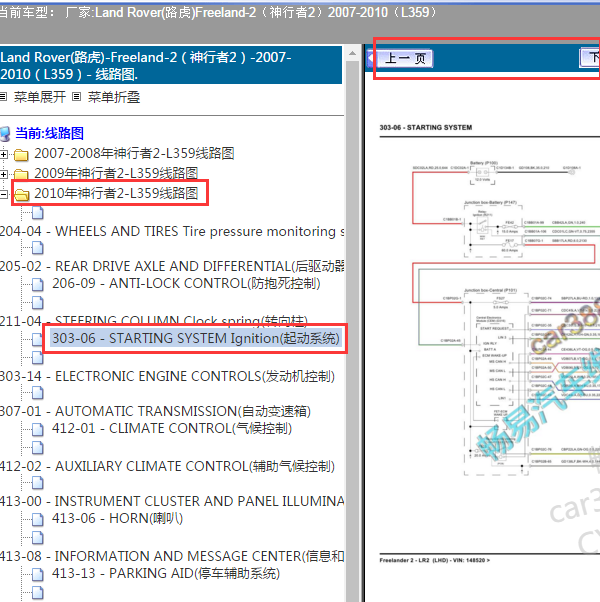Open 413-08 - INFORMATION AND MESSAGE CENTER
This screenshot has height=602, width=600.
(x=172, y=556)
